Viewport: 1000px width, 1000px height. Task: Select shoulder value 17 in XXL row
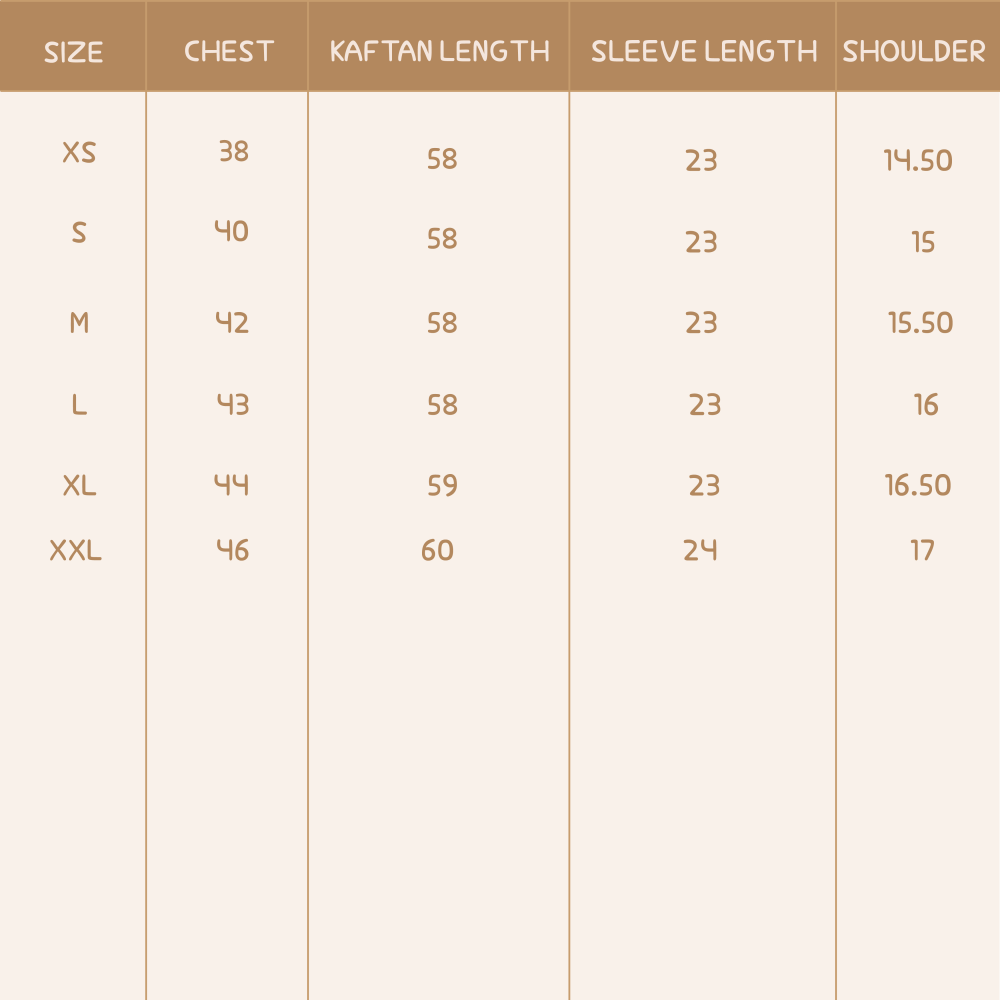pyautogui.click(x=922, y=550)
